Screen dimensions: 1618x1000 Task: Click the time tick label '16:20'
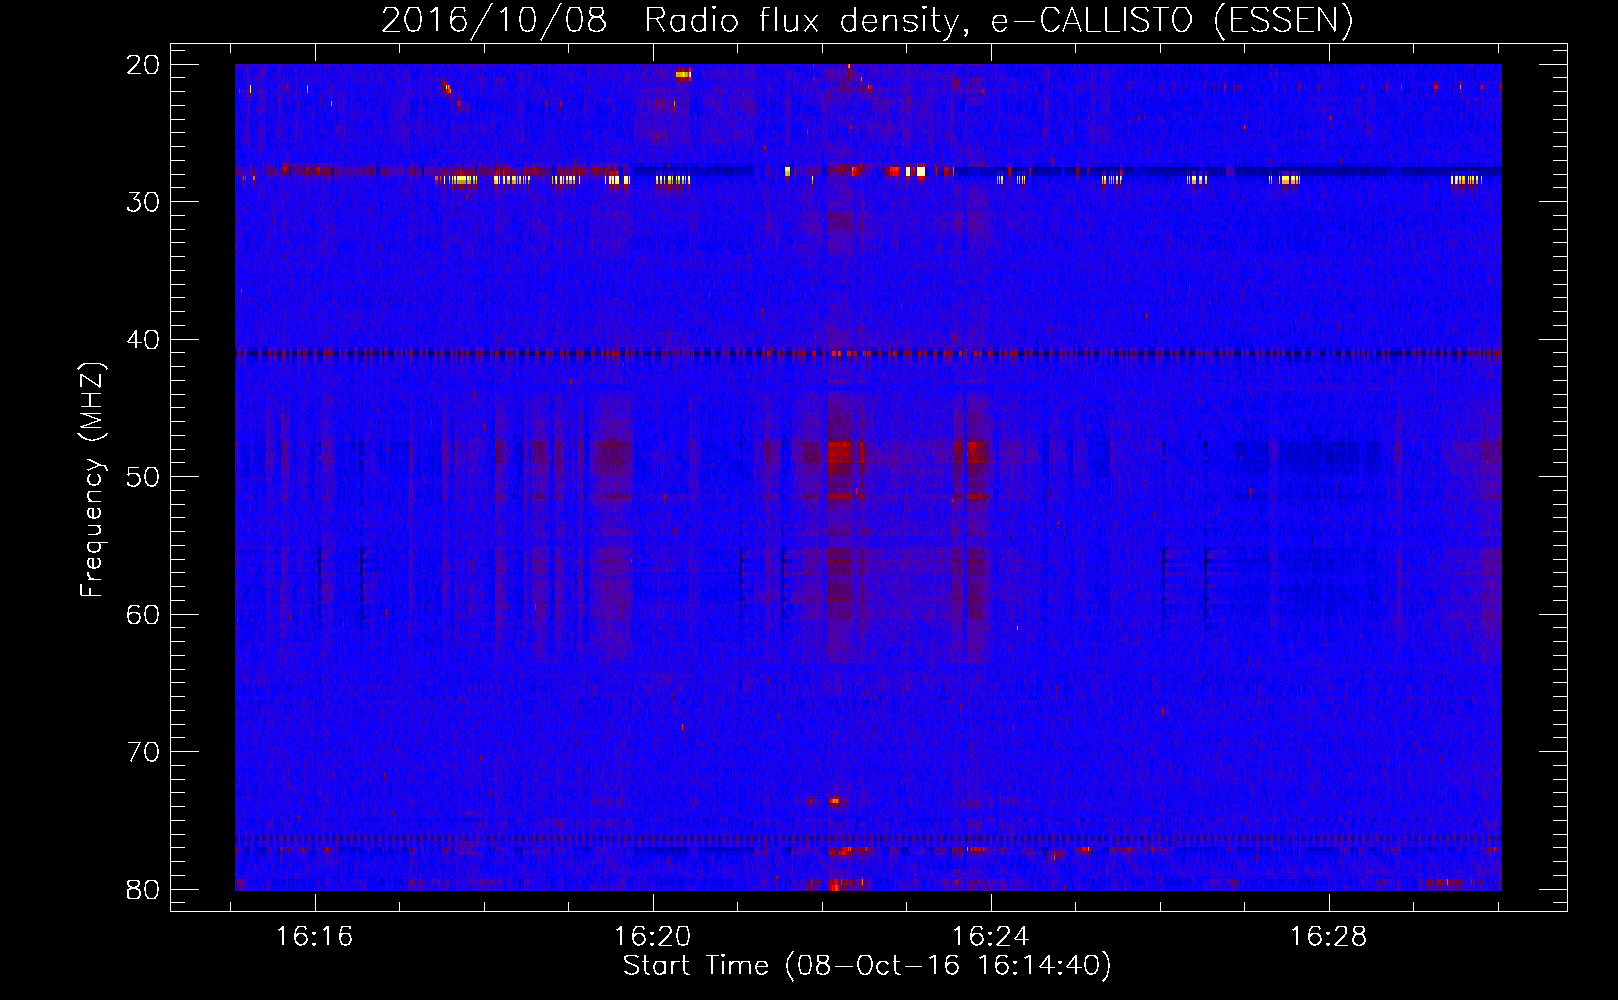(653, 936)
